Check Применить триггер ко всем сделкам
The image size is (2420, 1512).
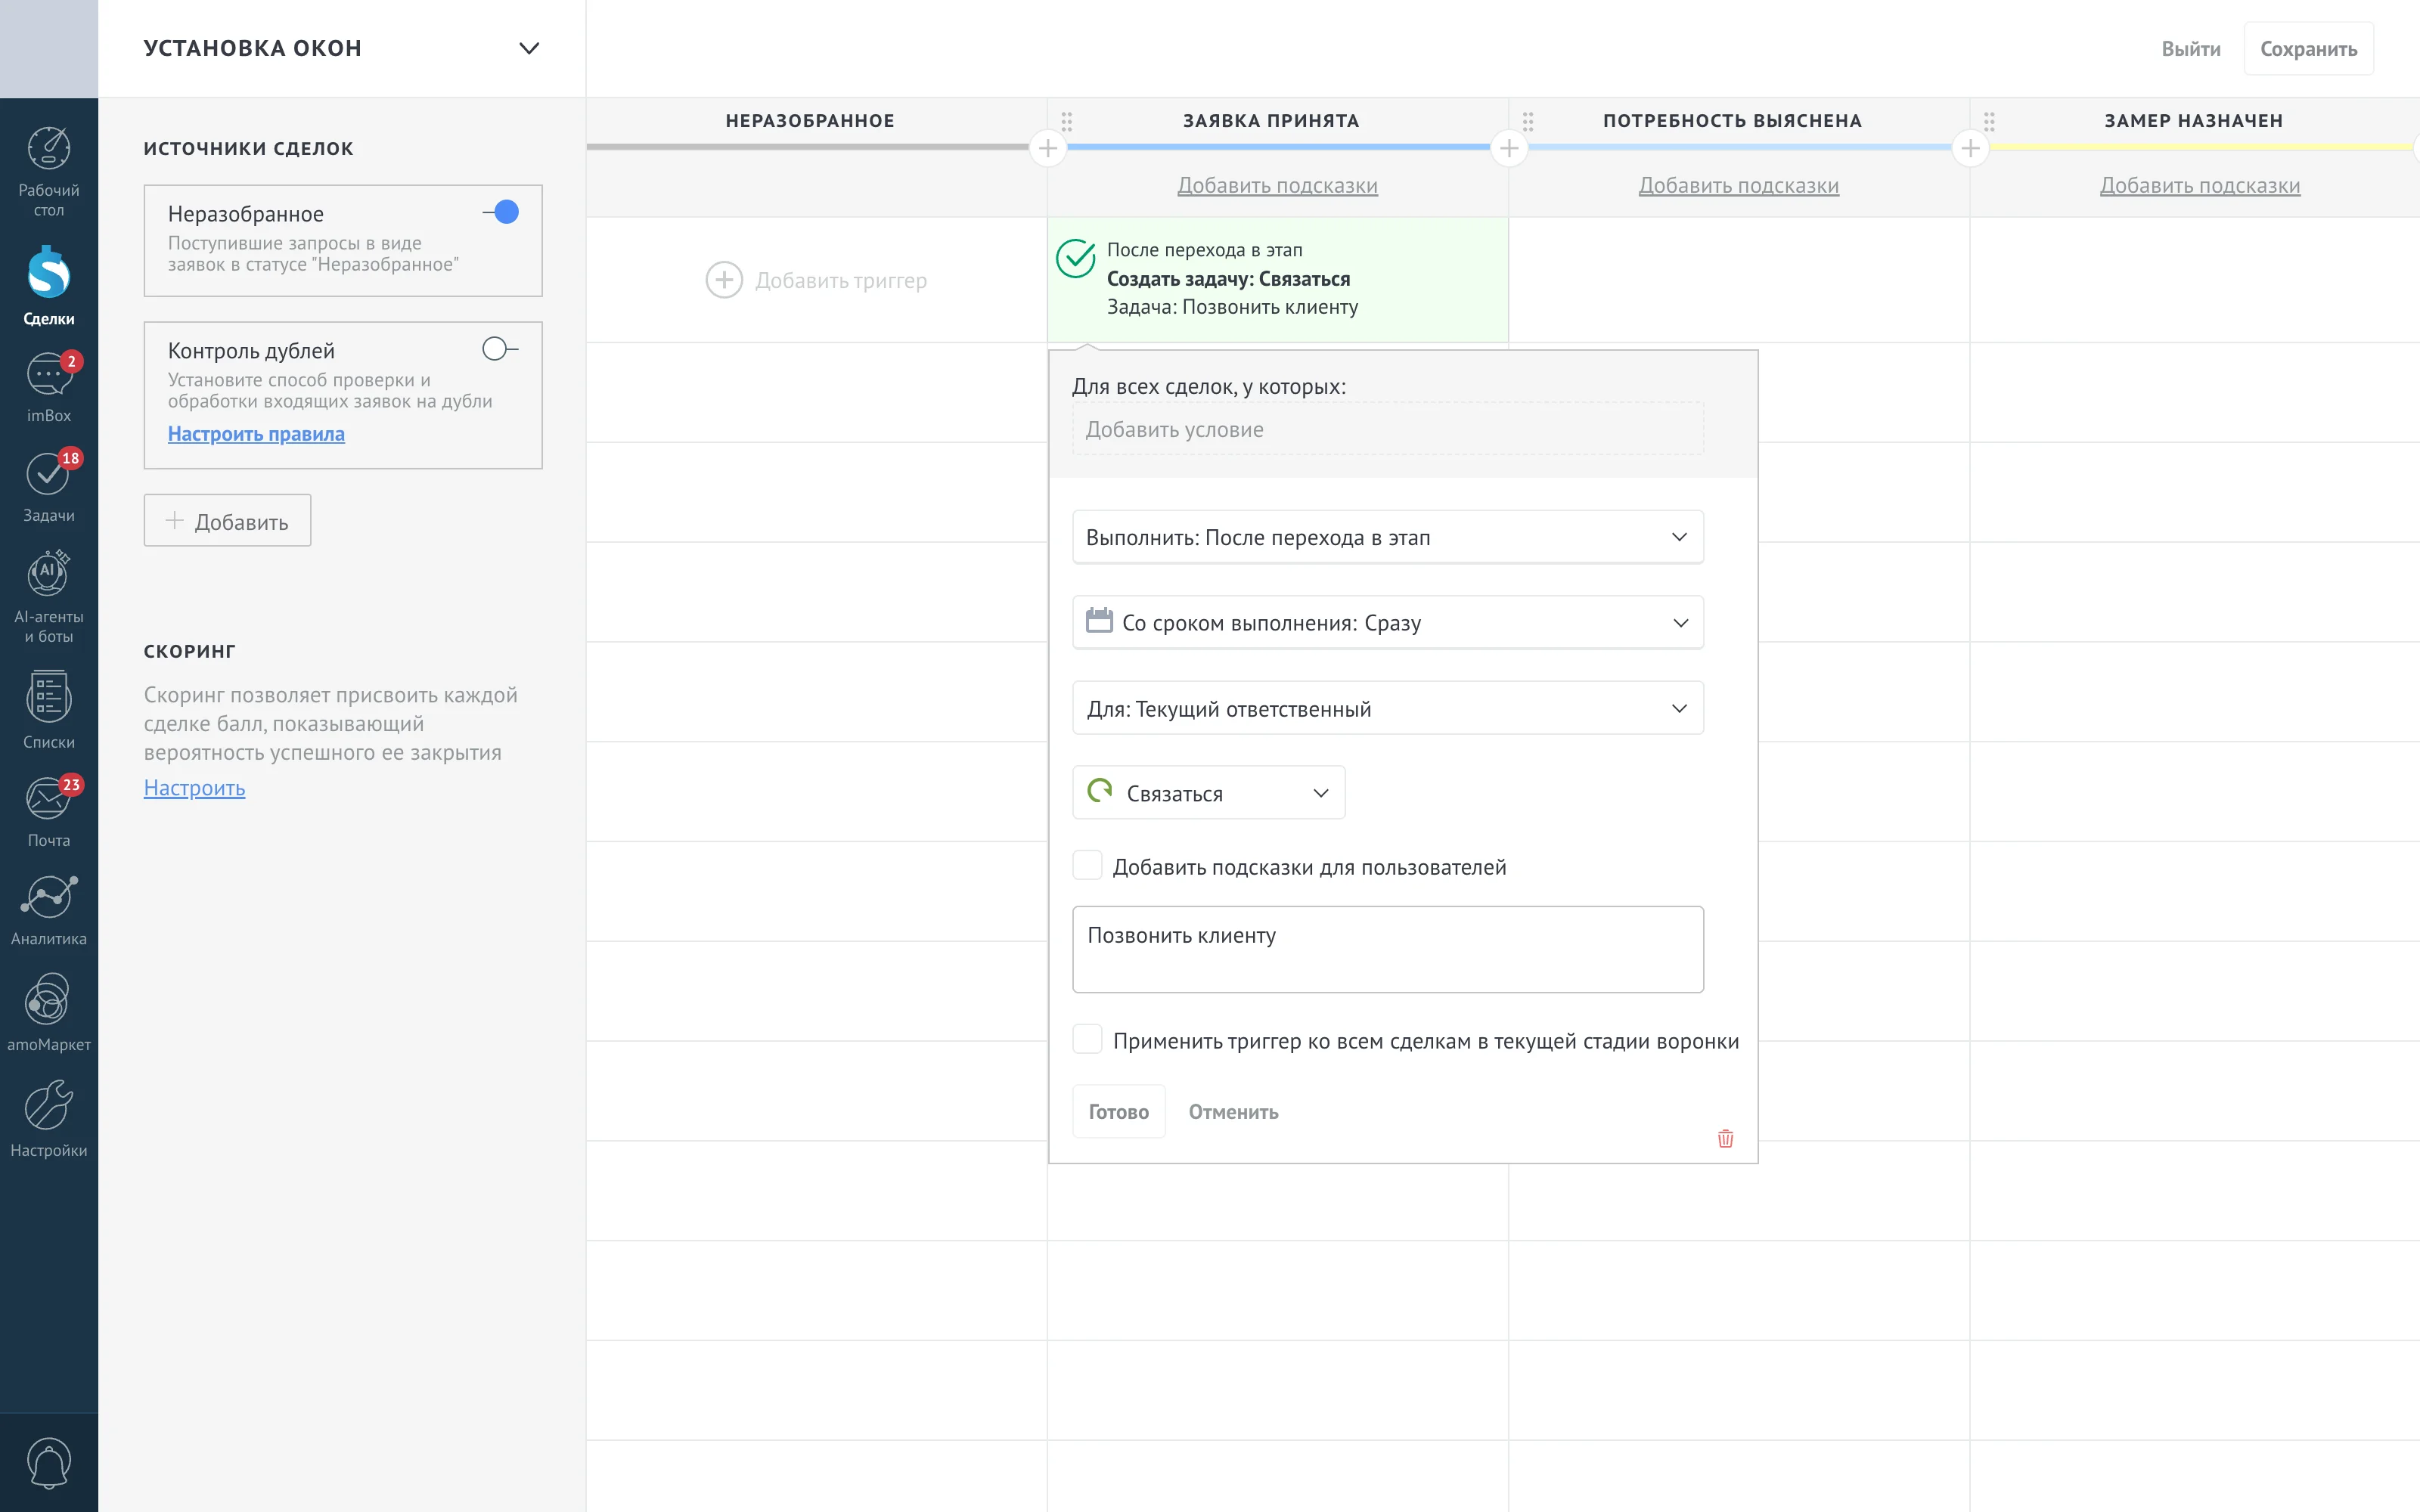coord(1087,1039)
